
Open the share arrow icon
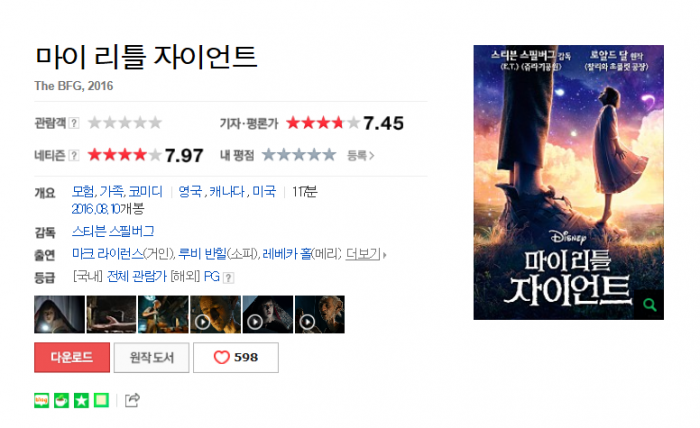(132, 400)
